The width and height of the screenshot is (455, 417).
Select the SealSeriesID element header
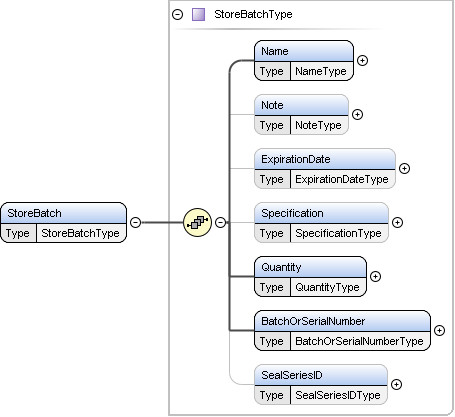point(321,375)
